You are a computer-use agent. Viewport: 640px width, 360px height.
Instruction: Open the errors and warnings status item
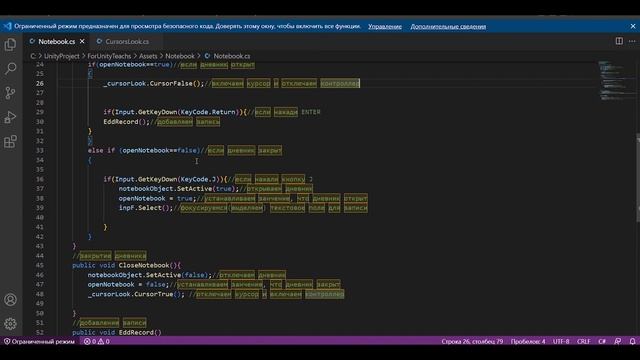tap(97, 341)
